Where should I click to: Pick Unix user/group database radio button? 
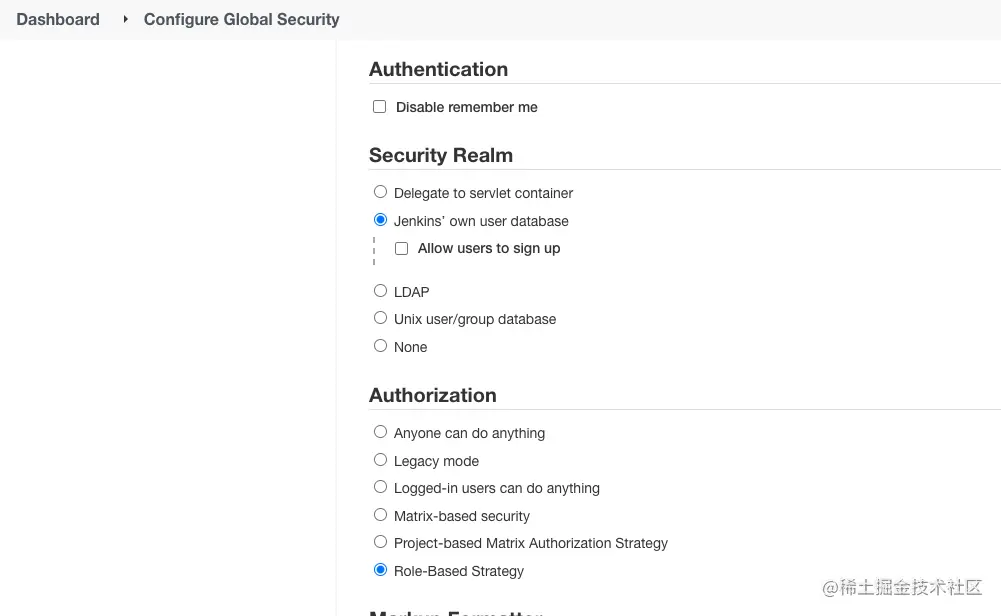click(380, 318)
